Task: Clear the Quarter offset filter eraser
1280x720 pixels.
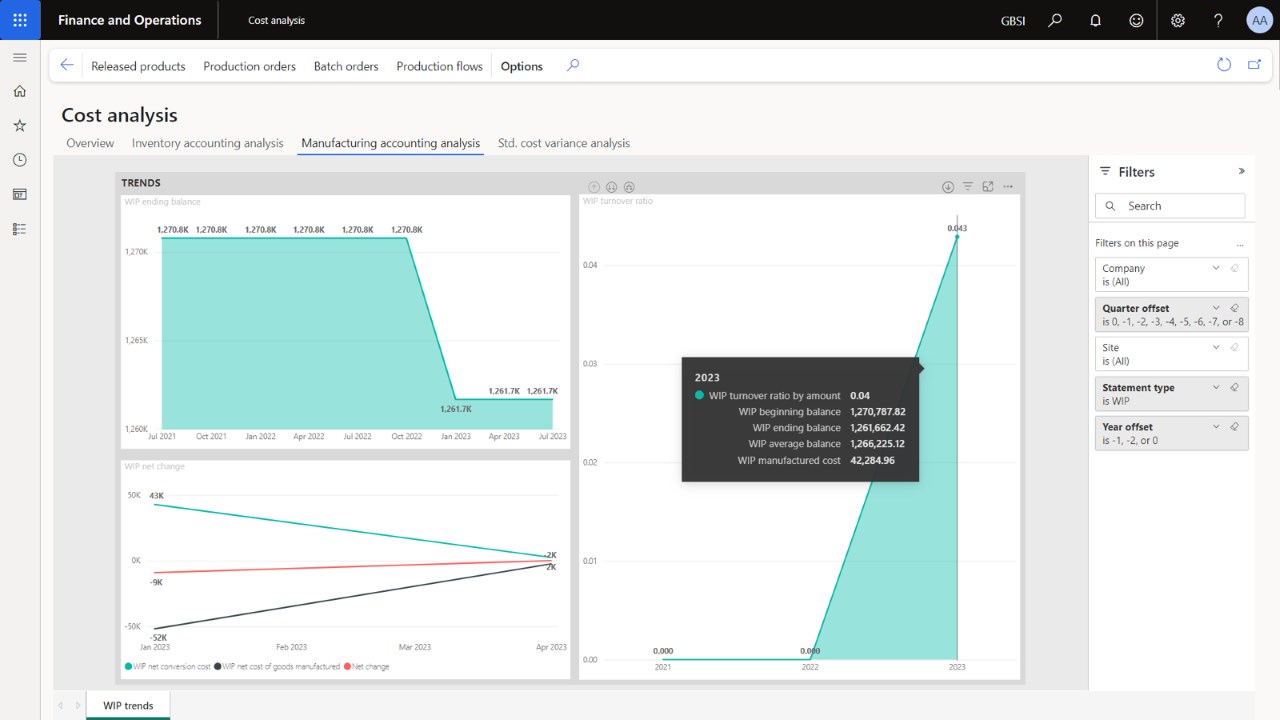Action: point(1235,308)
